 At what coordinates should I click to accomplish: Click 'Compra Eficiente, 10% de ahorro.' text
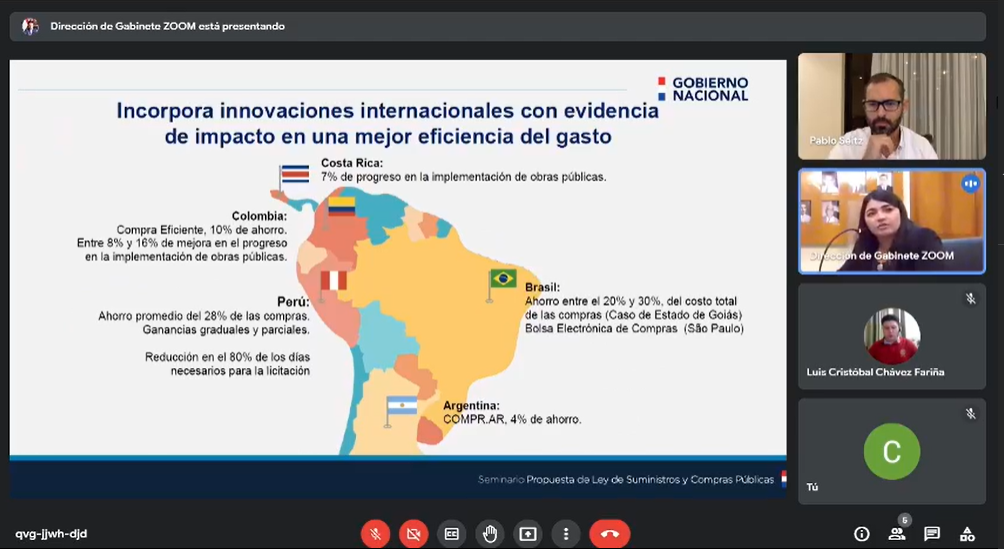pos(202,230)
